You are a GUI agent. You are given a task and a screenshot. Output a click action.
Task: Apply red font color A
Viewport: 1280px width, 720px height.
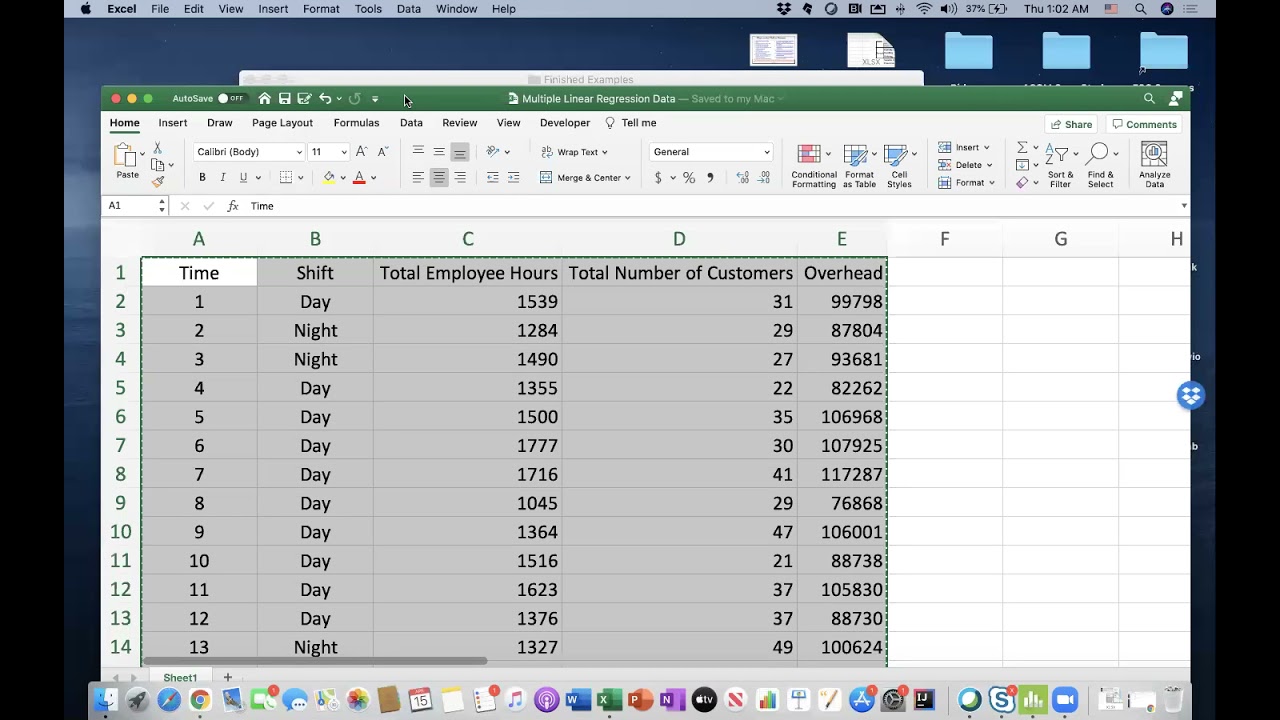[x=359, y=178]
